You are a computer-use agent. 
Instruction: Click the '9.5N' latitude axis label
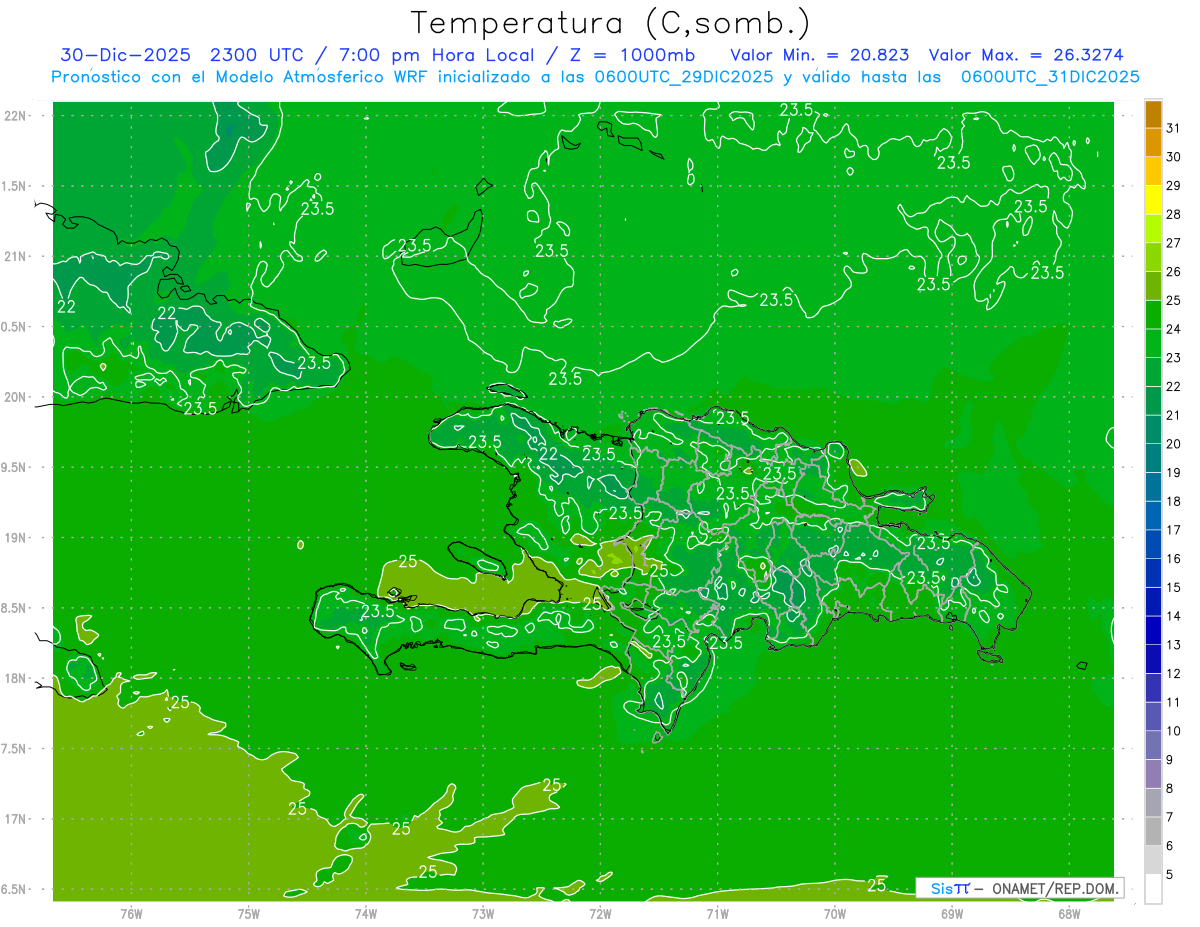point(15,468)
